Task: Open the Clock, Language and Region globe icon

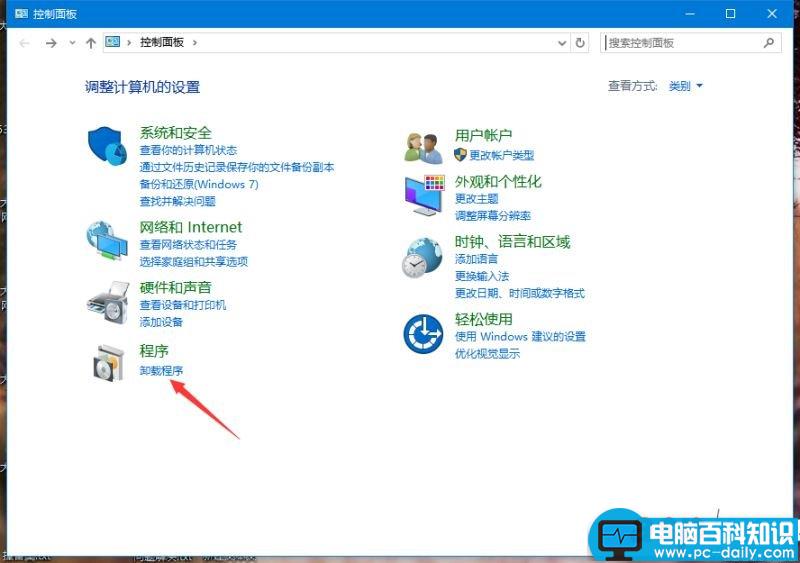Action: [422, 258]
